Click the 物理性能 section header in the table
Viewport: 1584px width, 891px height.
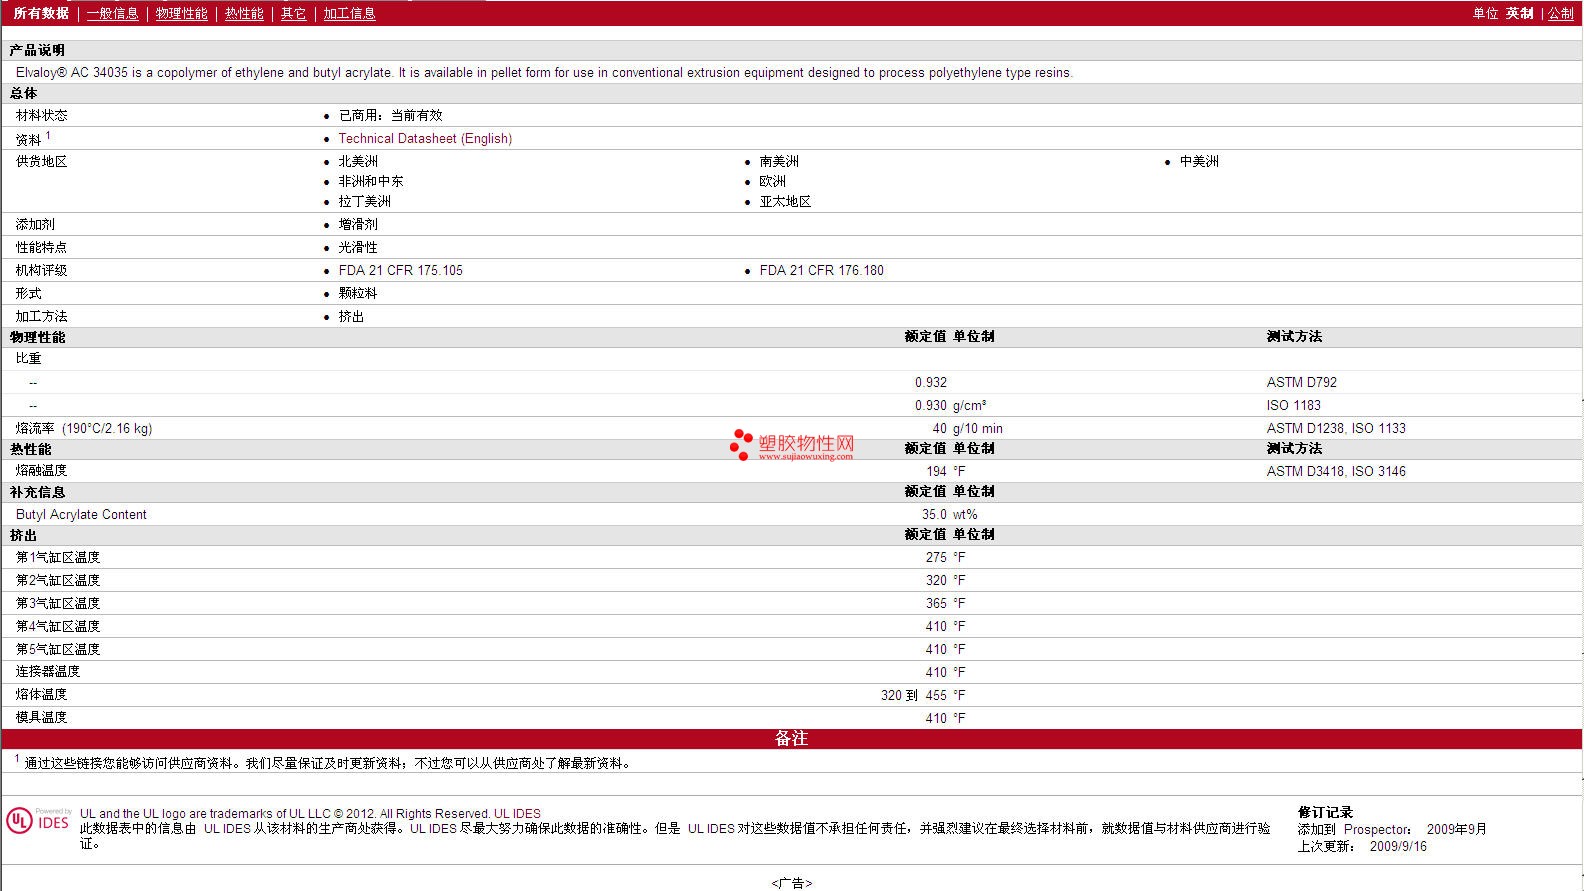[x=37, y=337]
